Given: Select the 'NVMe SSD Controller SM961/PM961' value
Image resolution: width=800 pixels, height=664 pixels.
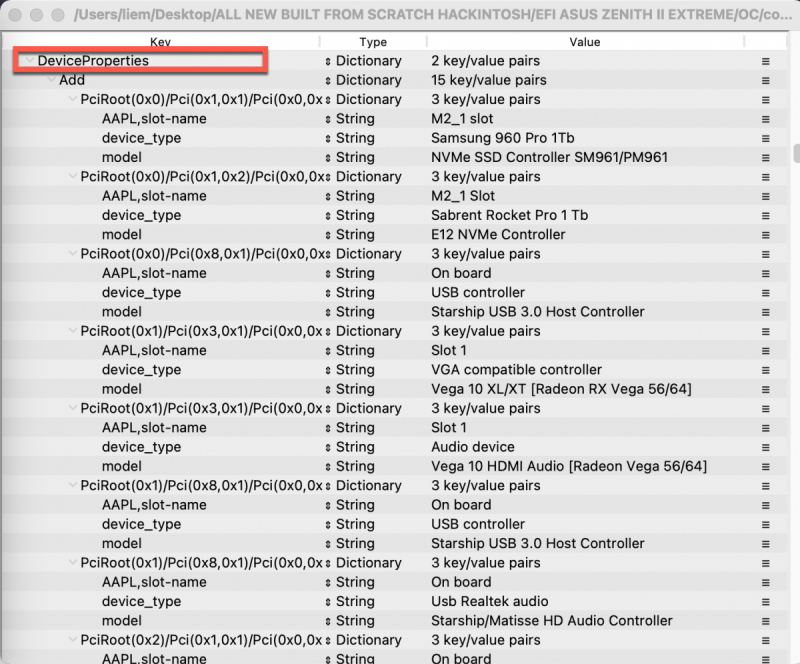Looking at the screenshot, I should click(x=549, y=157).
